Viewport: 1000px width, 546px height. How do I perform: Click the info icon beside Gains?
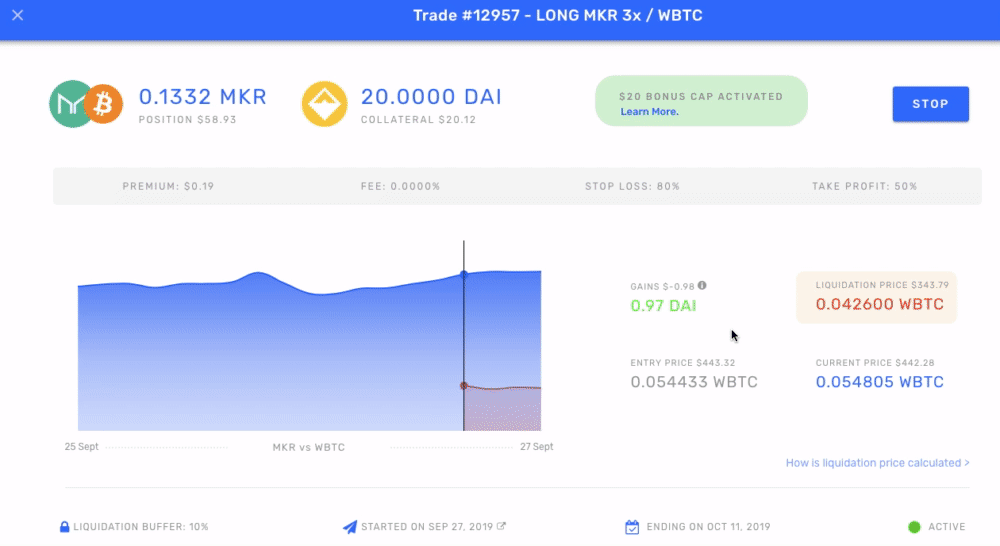pos(702,286)
